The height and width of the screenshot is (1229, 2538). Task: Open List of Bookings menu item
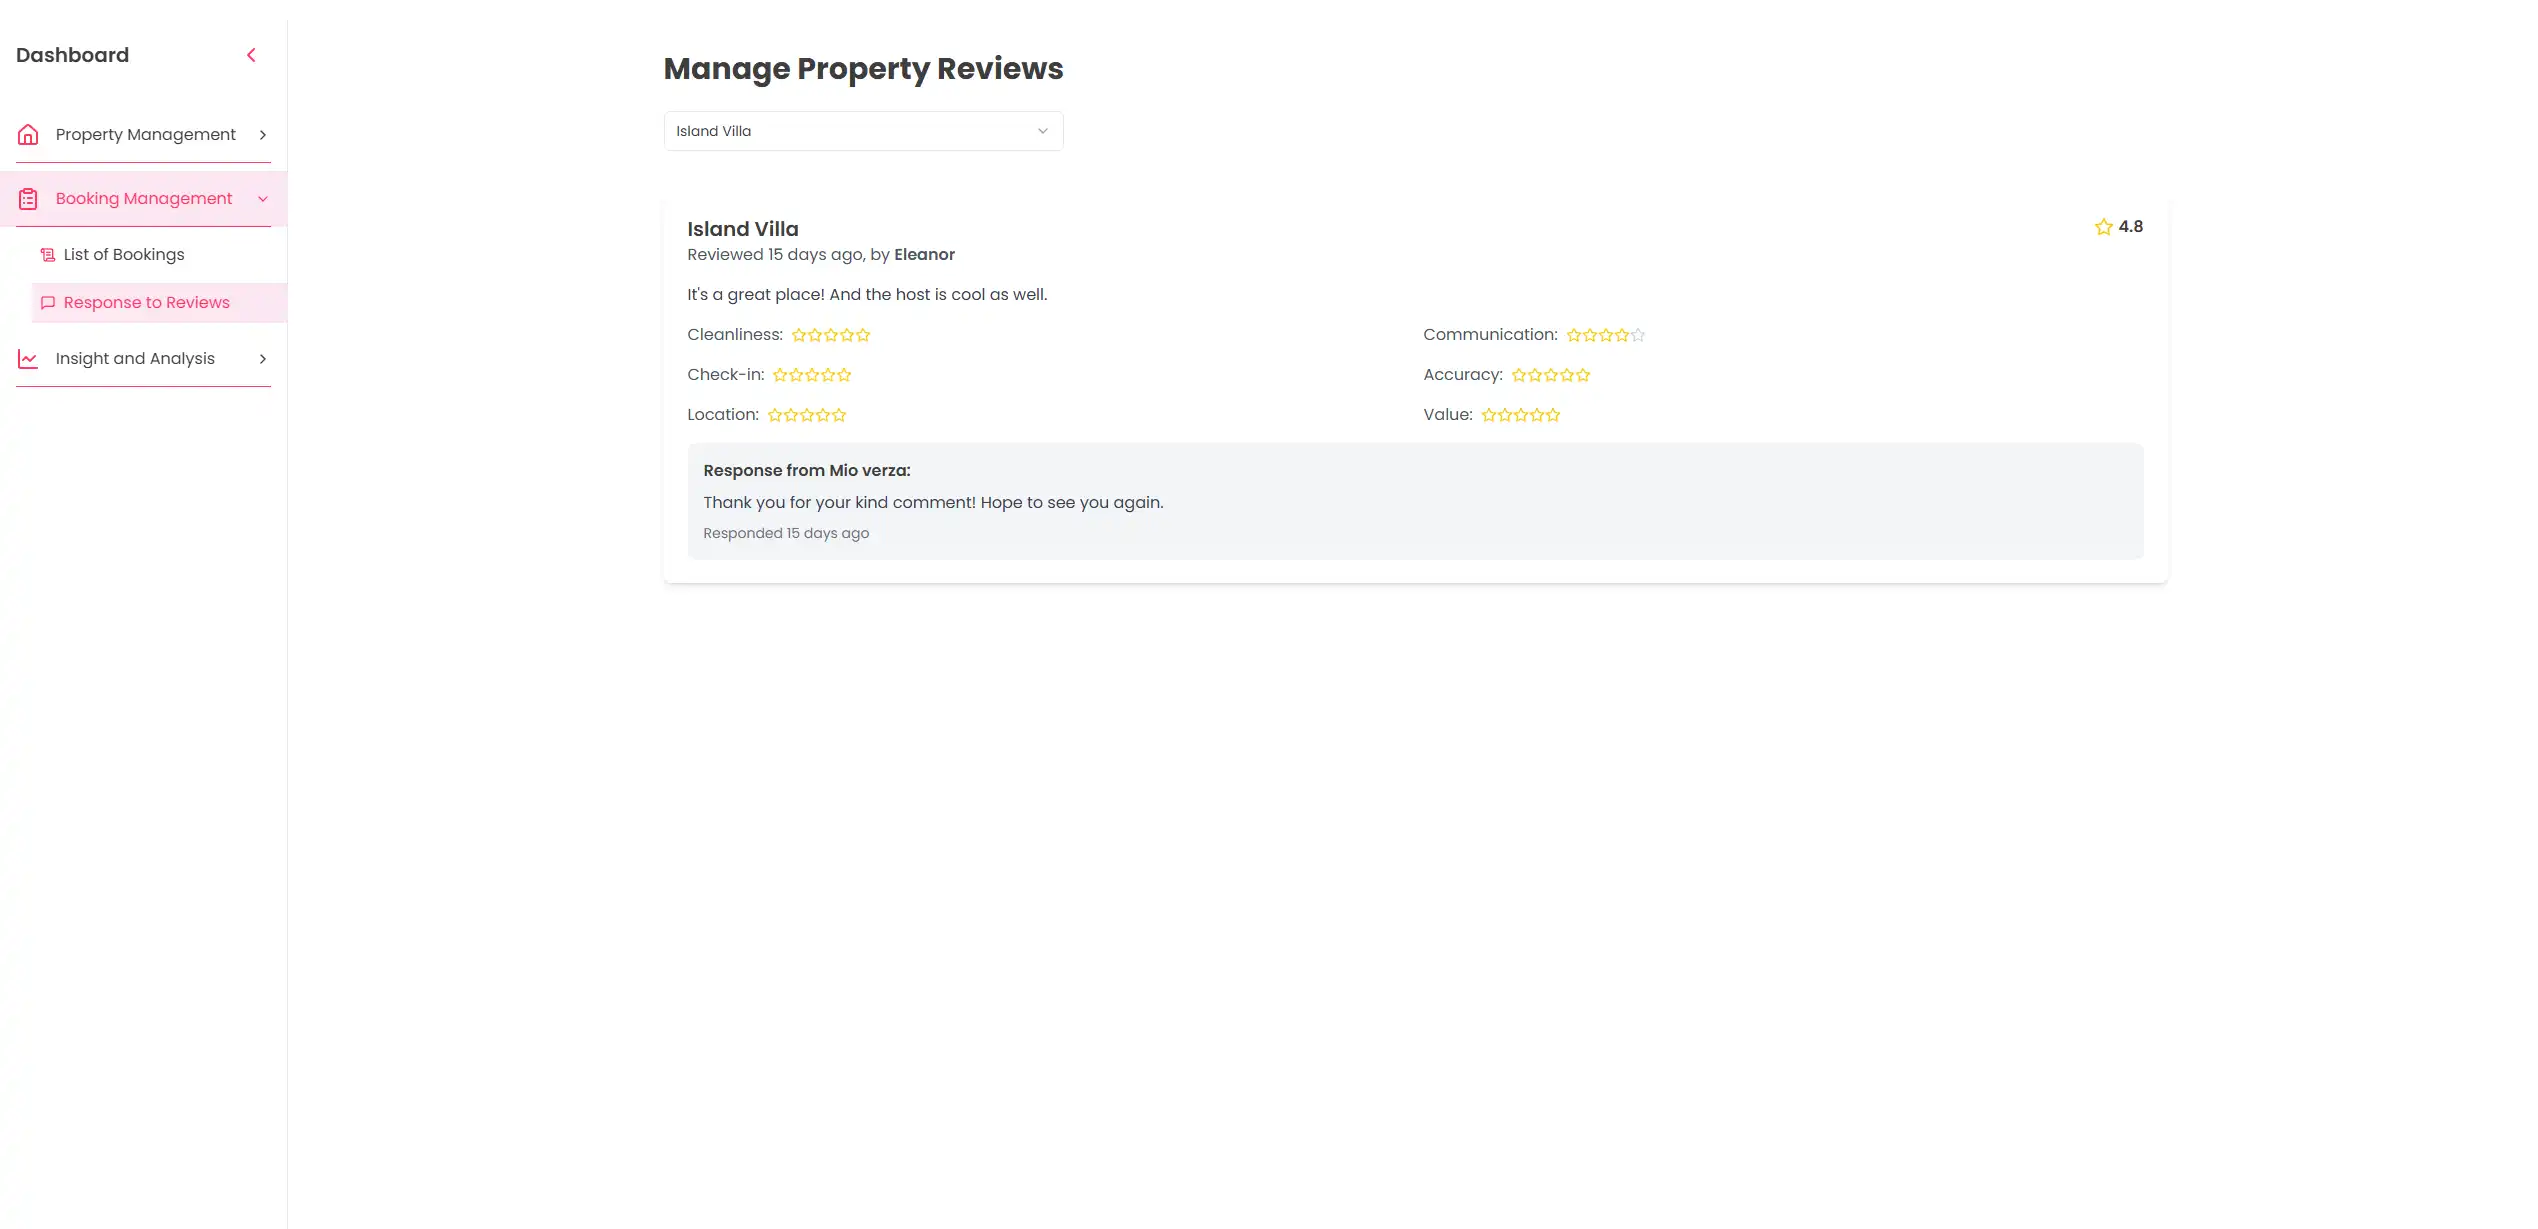[x=124, y=255]
